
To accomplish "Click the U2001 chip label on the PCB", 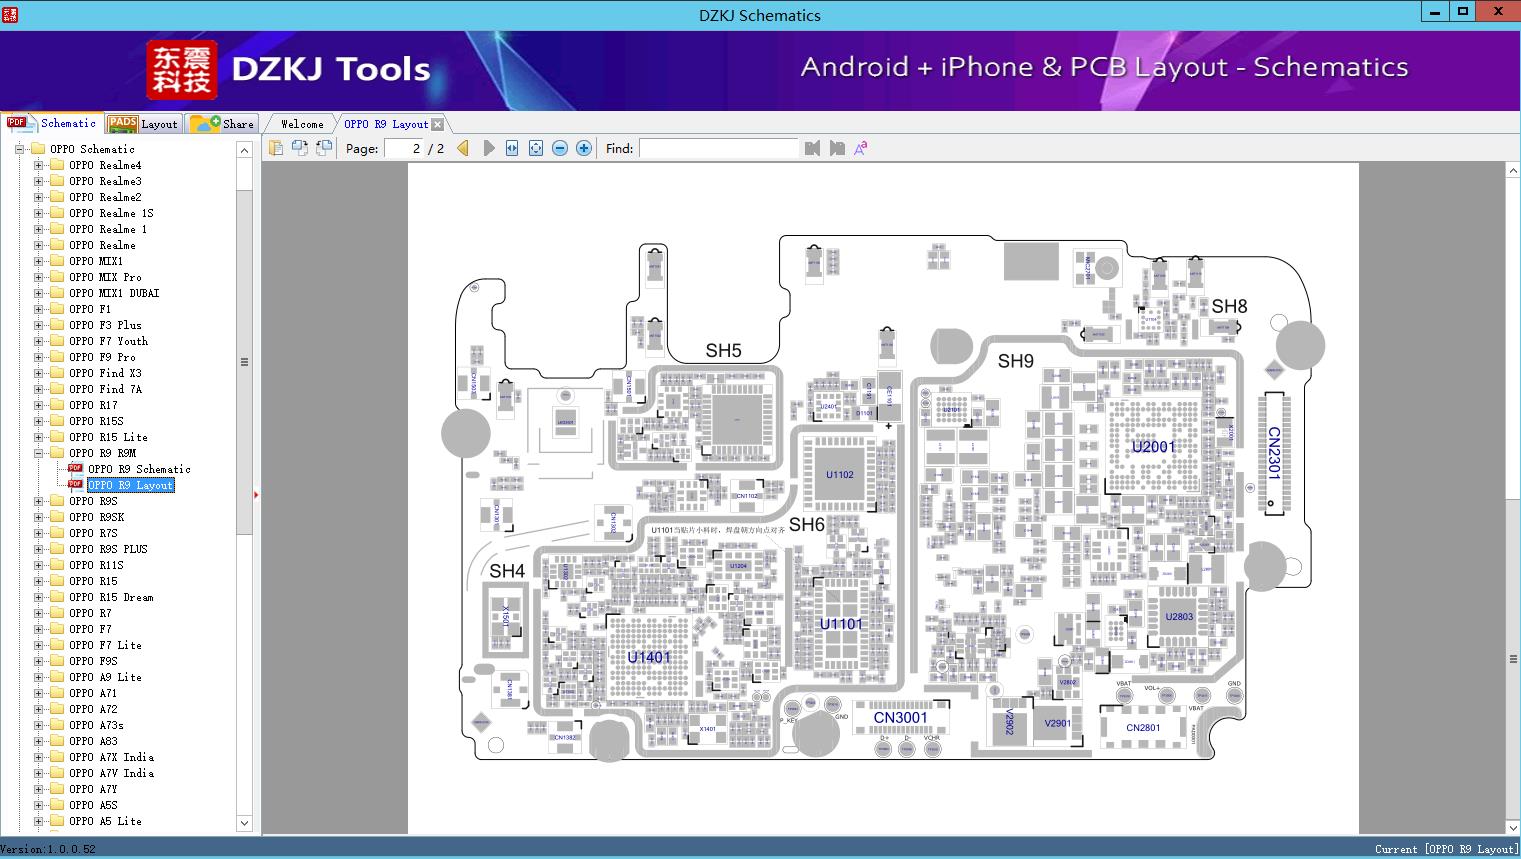I will (x=1153, y=447).
